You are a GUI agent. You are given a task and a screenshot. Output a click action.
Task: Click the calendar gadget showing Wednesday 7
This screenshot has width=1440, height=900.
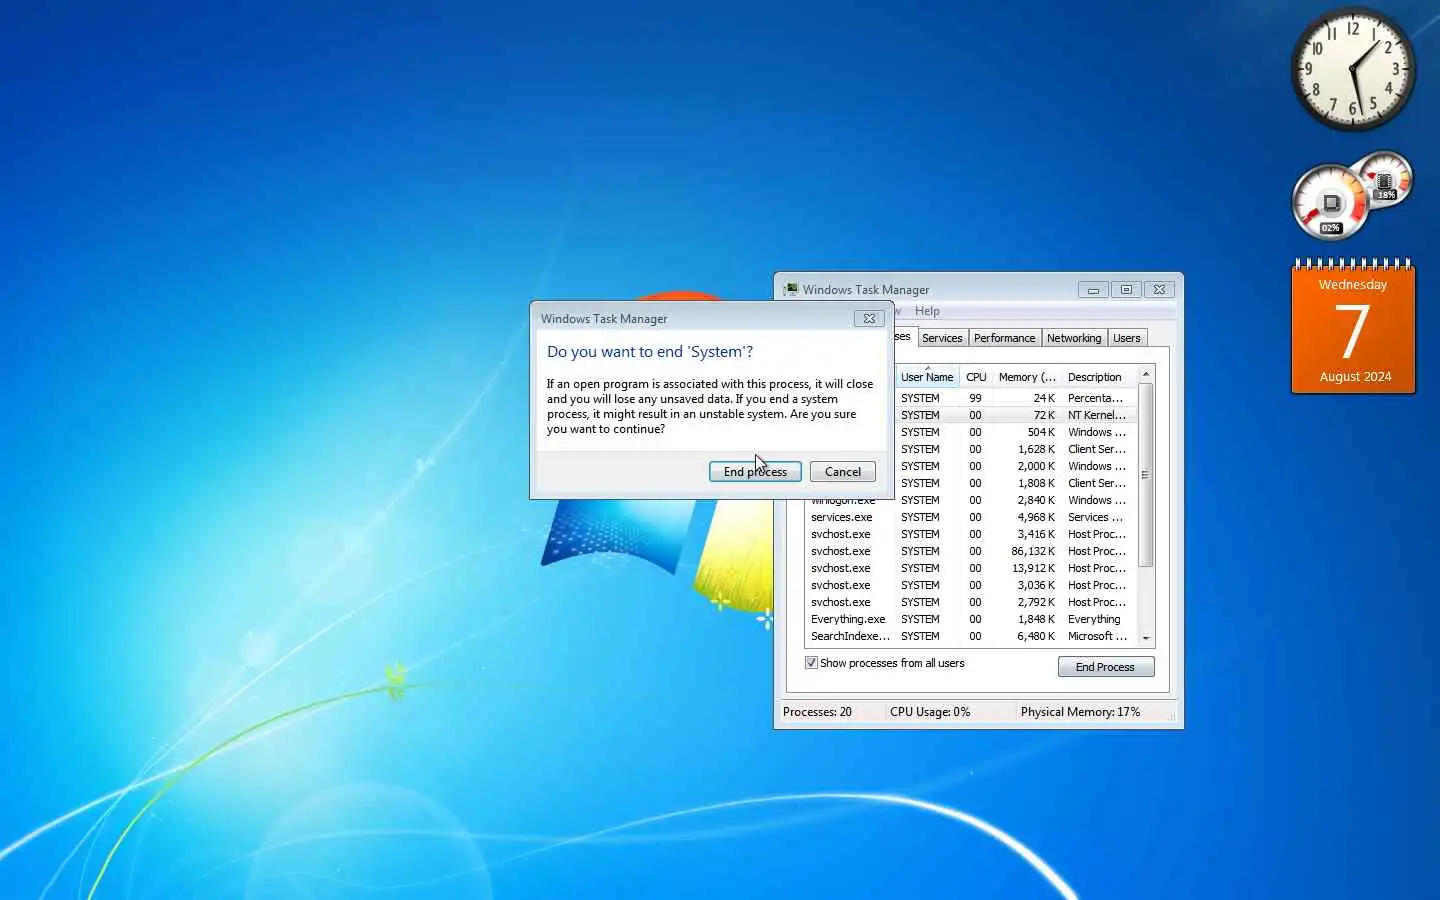coord(1353,328)
